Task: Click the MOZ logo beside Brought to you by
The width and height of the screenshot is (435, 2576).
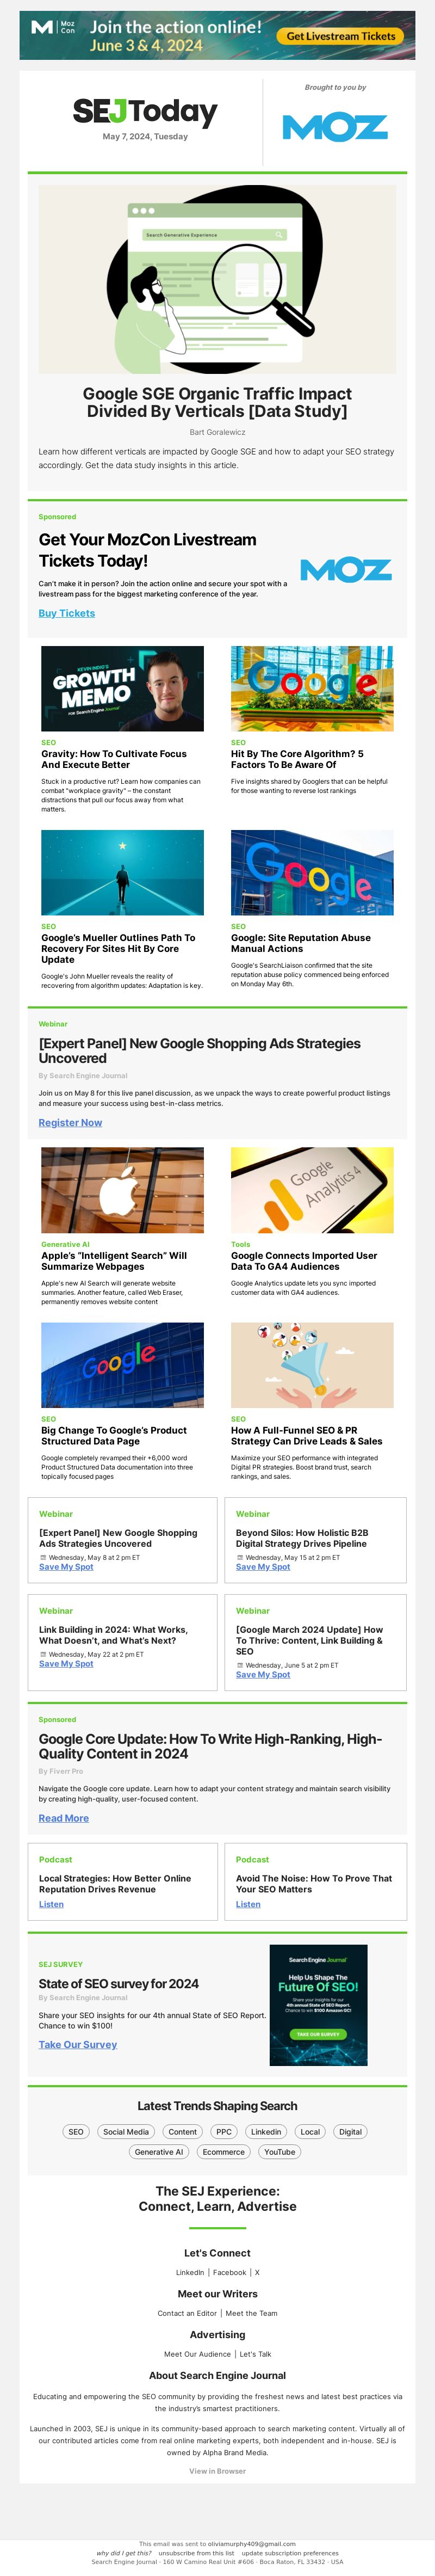Action: (335, 127)
